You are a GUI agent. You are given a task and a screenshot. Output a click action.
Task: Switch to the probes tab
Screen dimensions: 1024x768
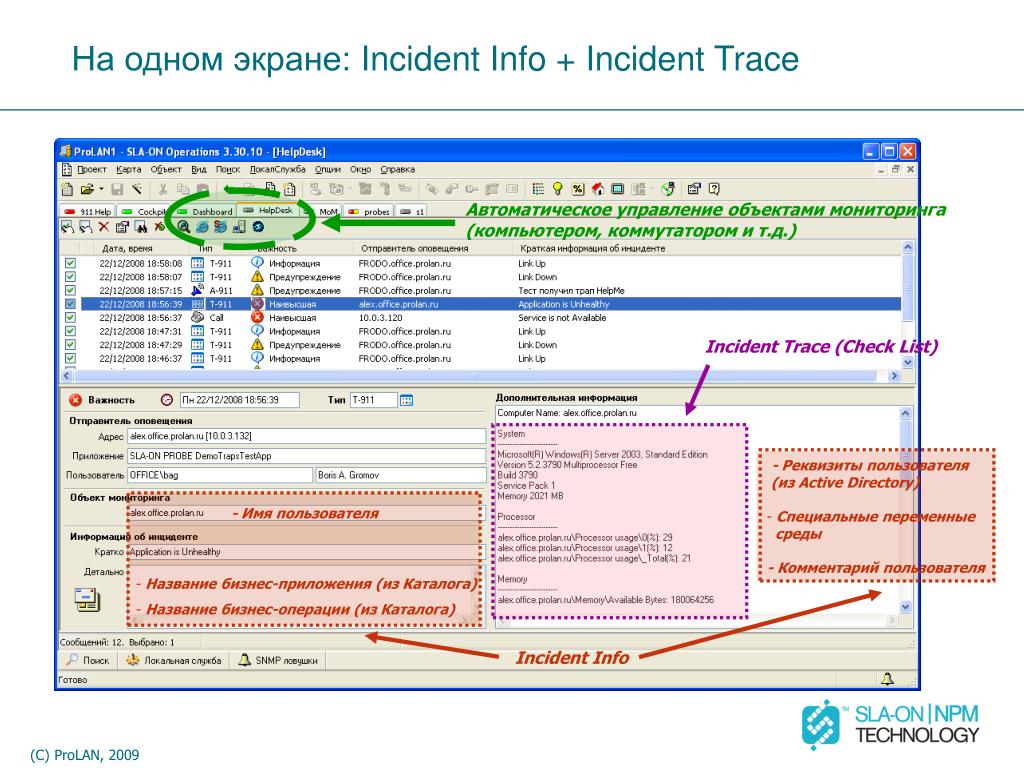point(369,212)
